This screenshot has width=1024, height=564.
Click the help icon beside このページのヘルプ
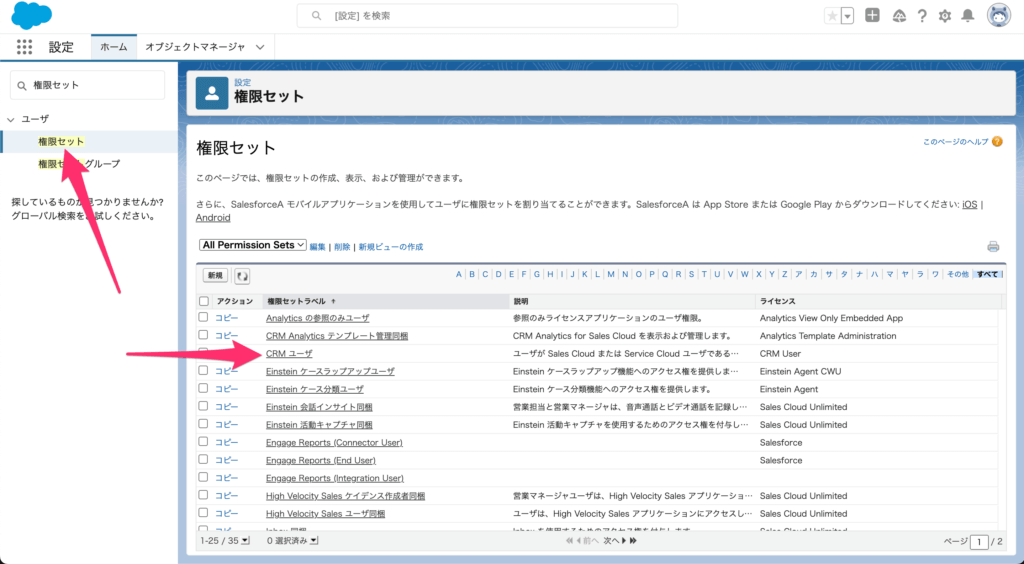(997, 142)
